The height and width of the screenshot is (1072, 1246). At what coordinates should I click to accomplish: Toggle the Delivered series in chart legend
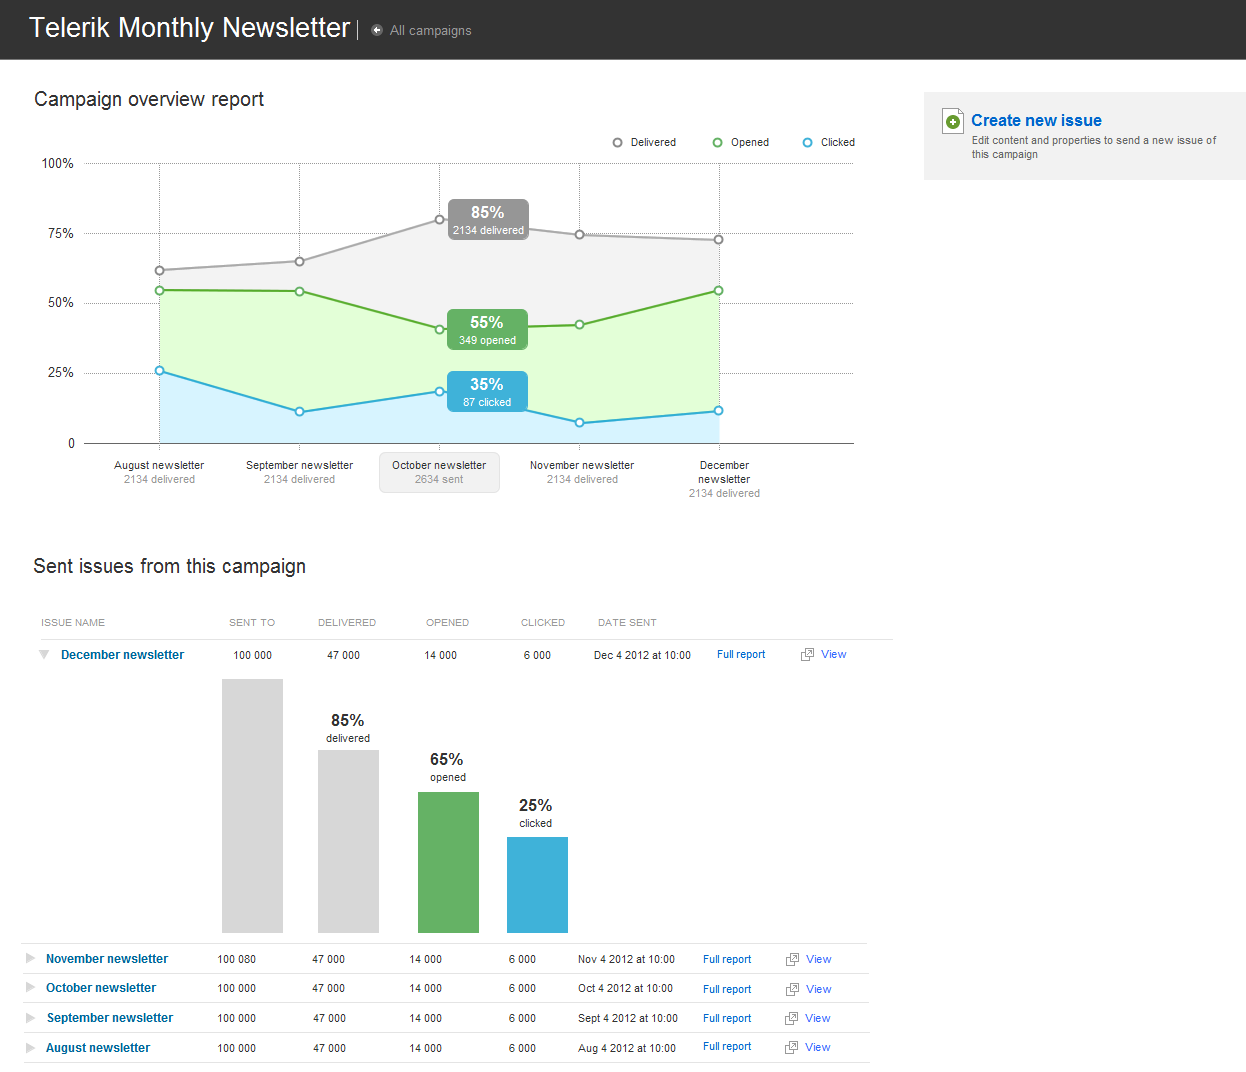[x=644, y=143]
